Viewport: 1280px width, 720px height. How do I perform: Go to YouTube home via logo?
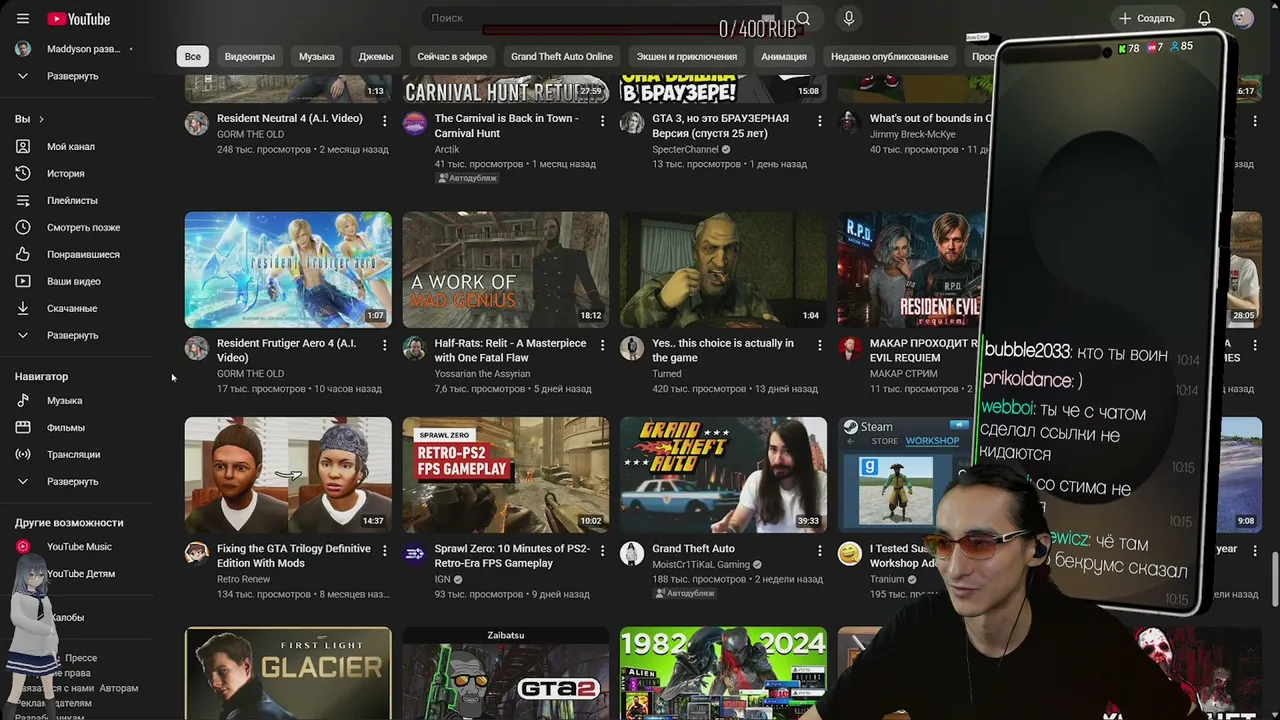pos(78,19)
